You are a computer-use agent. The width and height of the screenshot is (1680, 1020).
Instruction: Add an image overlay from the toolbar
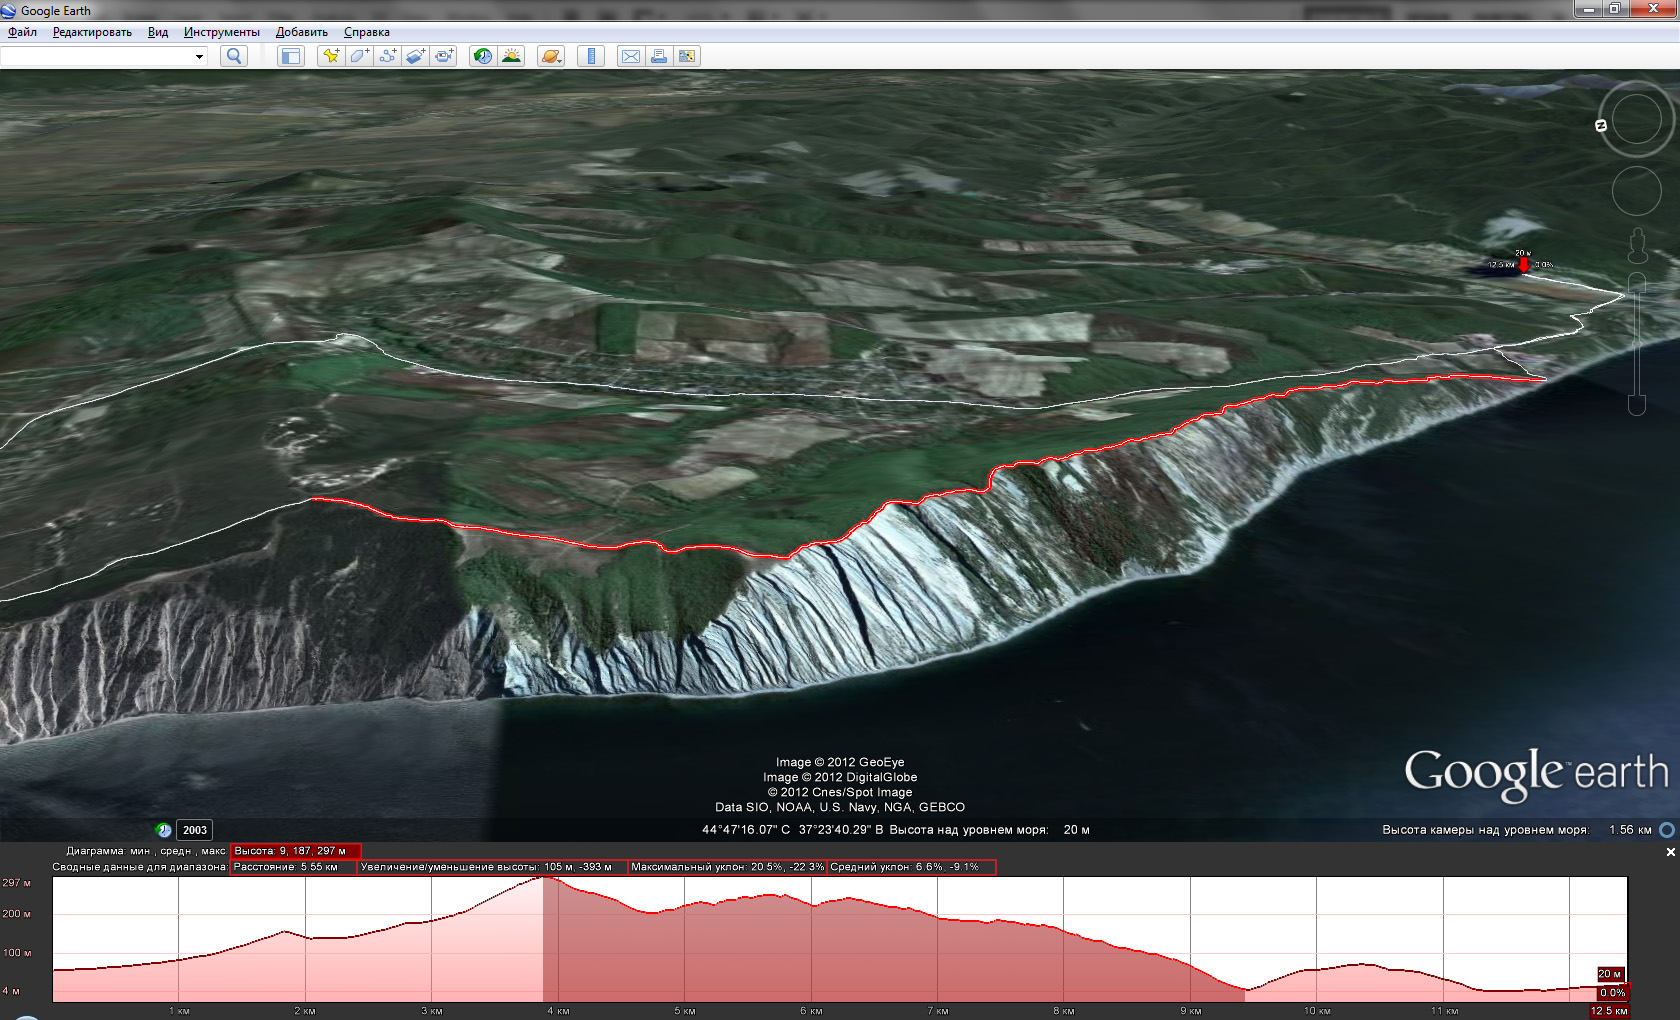point(415,56)
